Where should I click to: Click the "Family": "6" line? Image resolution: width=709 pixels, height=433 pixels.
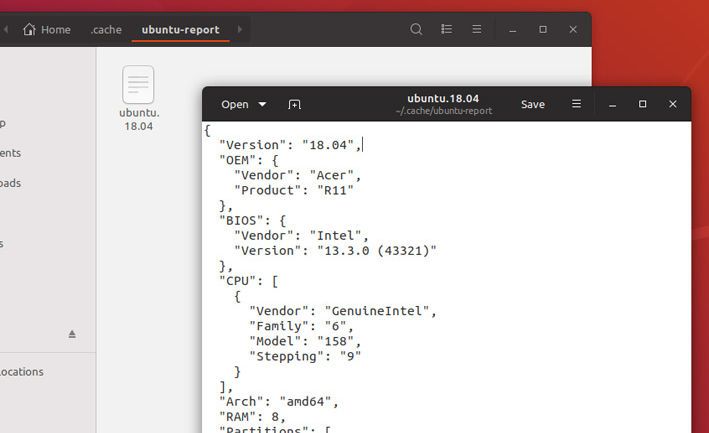coord(302,326)
